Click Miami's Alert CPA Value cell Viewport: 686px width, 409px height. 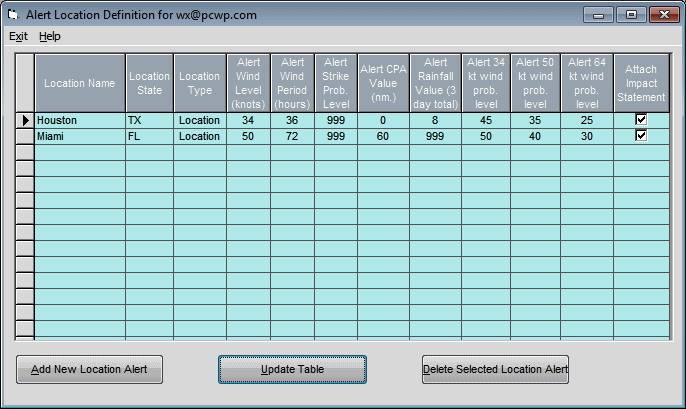383,136
